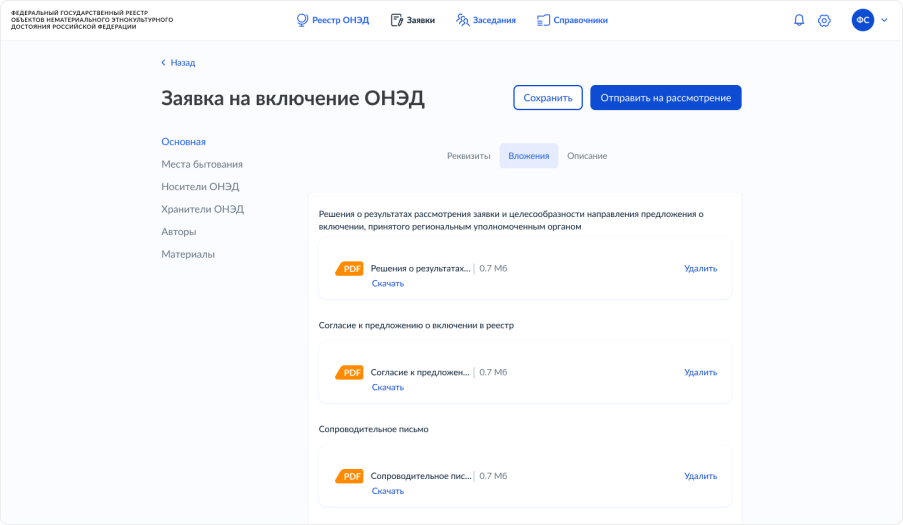Click the Сохранить button
This screenshot has width=903, height=525.
(x=548, y=98)
